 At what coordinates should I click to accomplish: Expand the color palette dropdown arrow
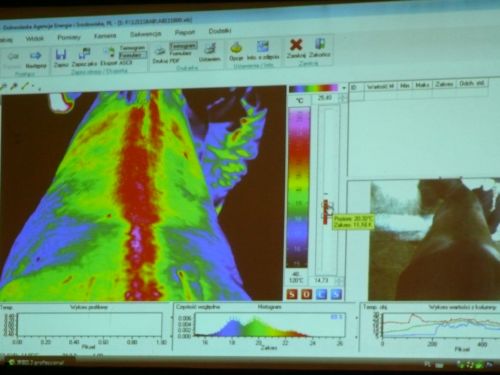344,88
